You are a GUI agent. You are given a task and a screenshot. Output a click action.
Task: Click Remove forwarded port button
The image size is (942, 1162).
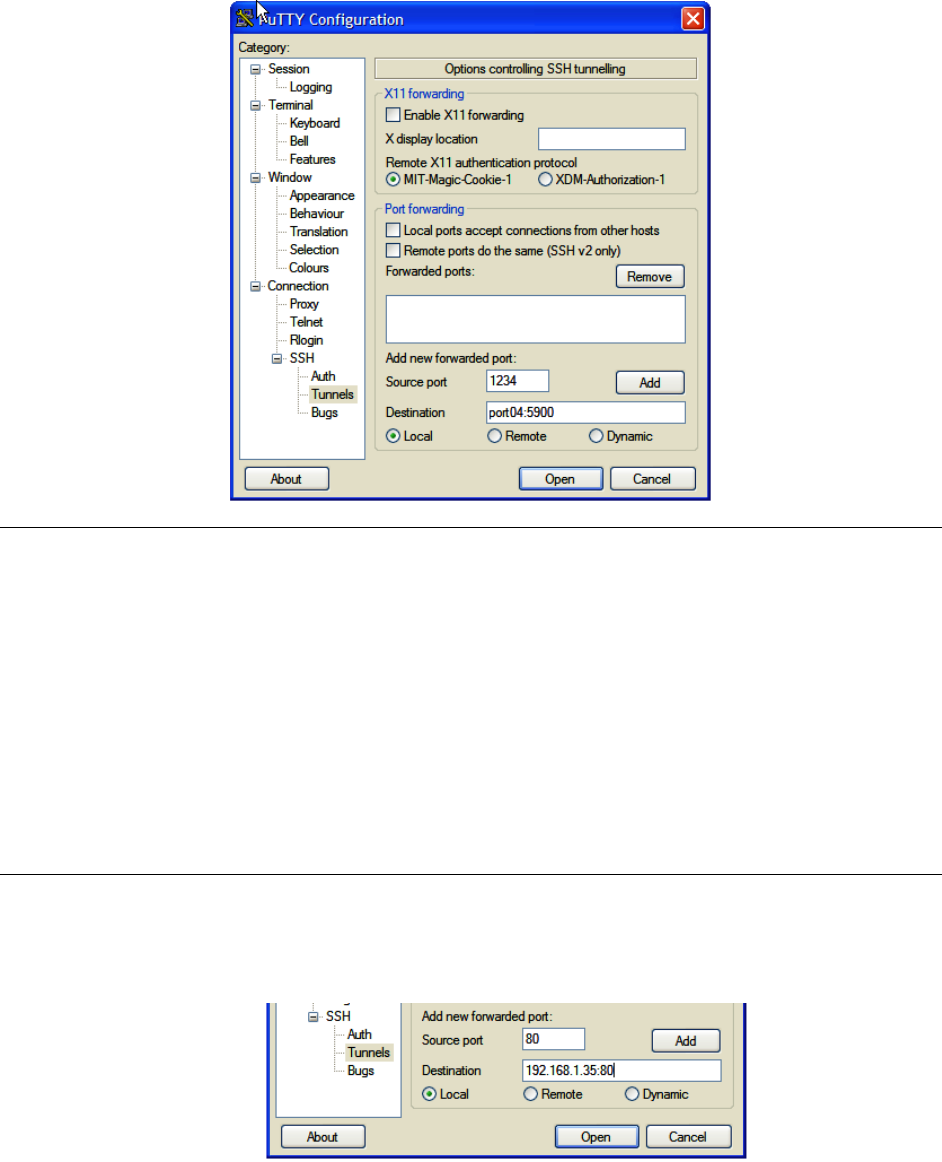point(649,276)
